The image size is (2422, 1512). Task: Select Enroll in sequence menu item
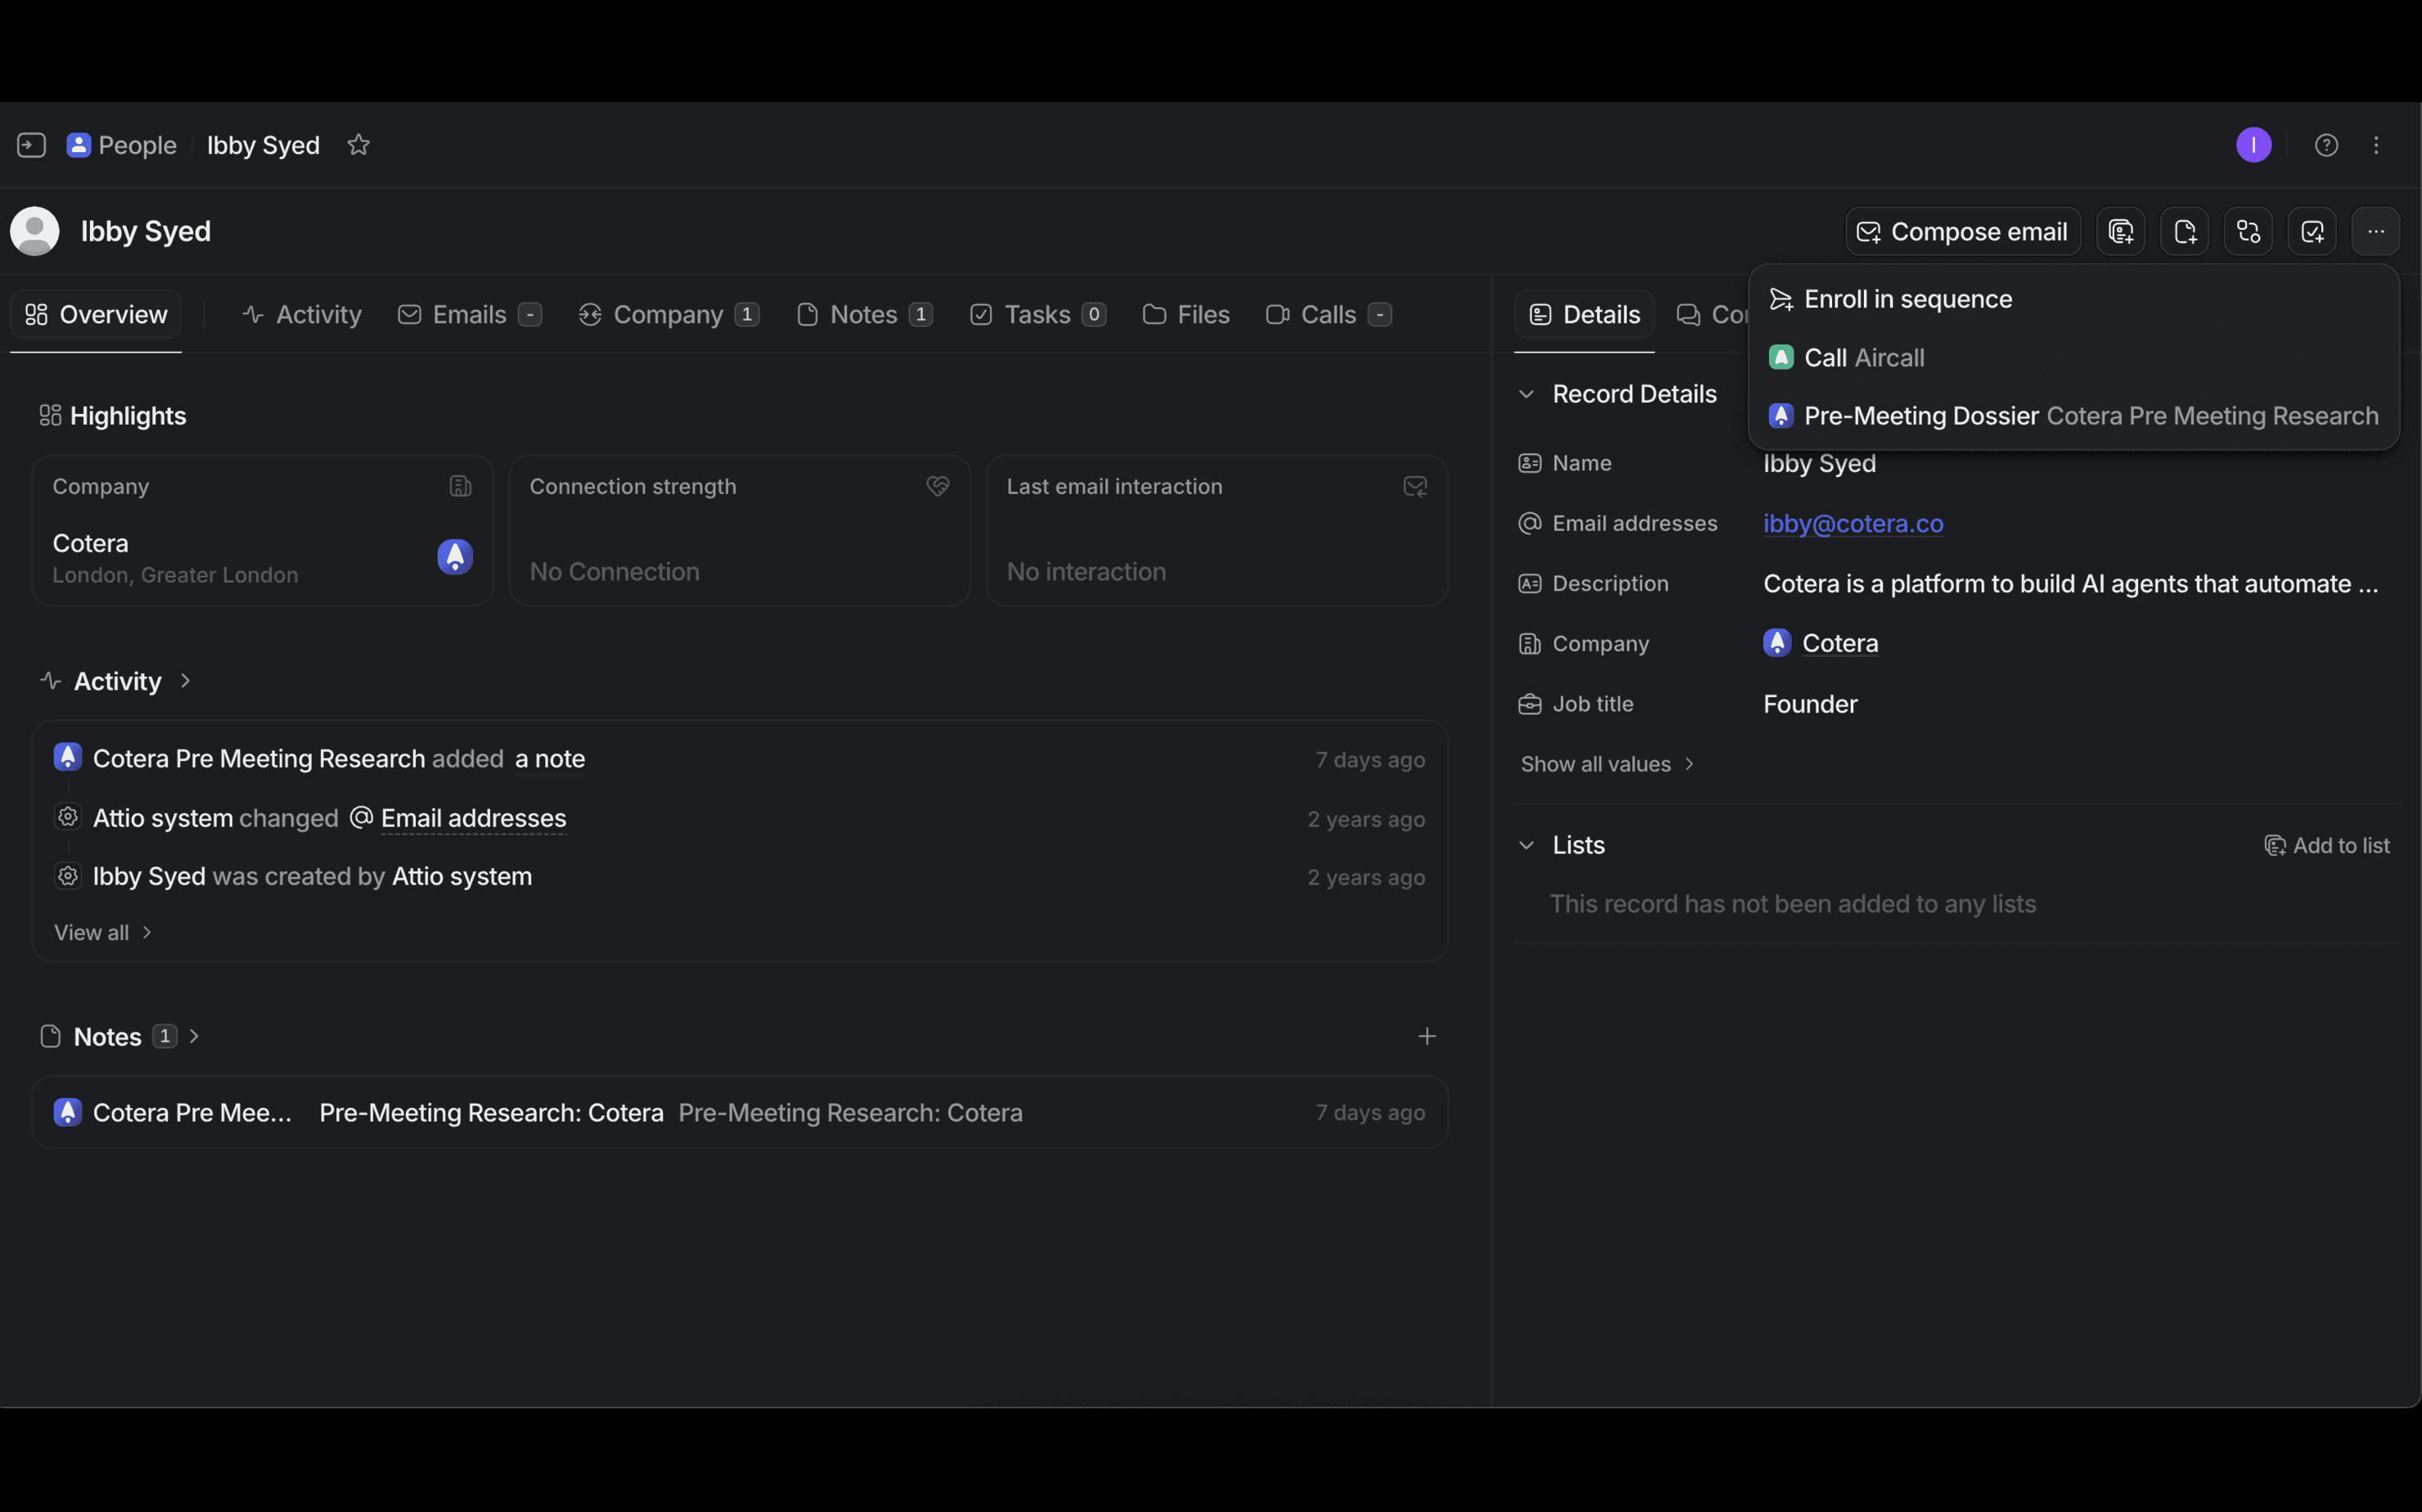(x=1907, y=299)
